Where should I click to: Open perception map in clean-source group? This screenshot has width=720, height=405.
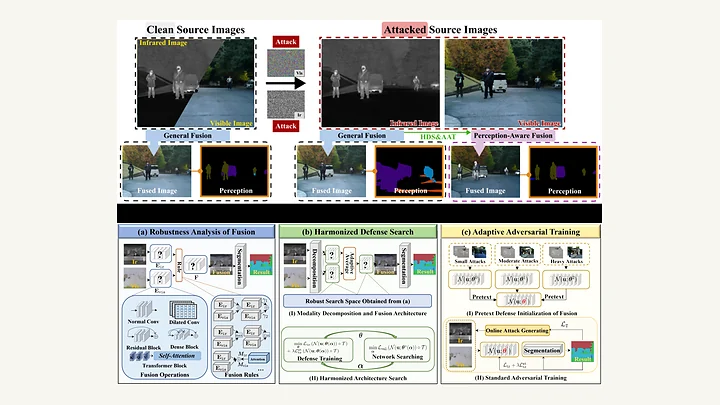click(x=235, y=171)
